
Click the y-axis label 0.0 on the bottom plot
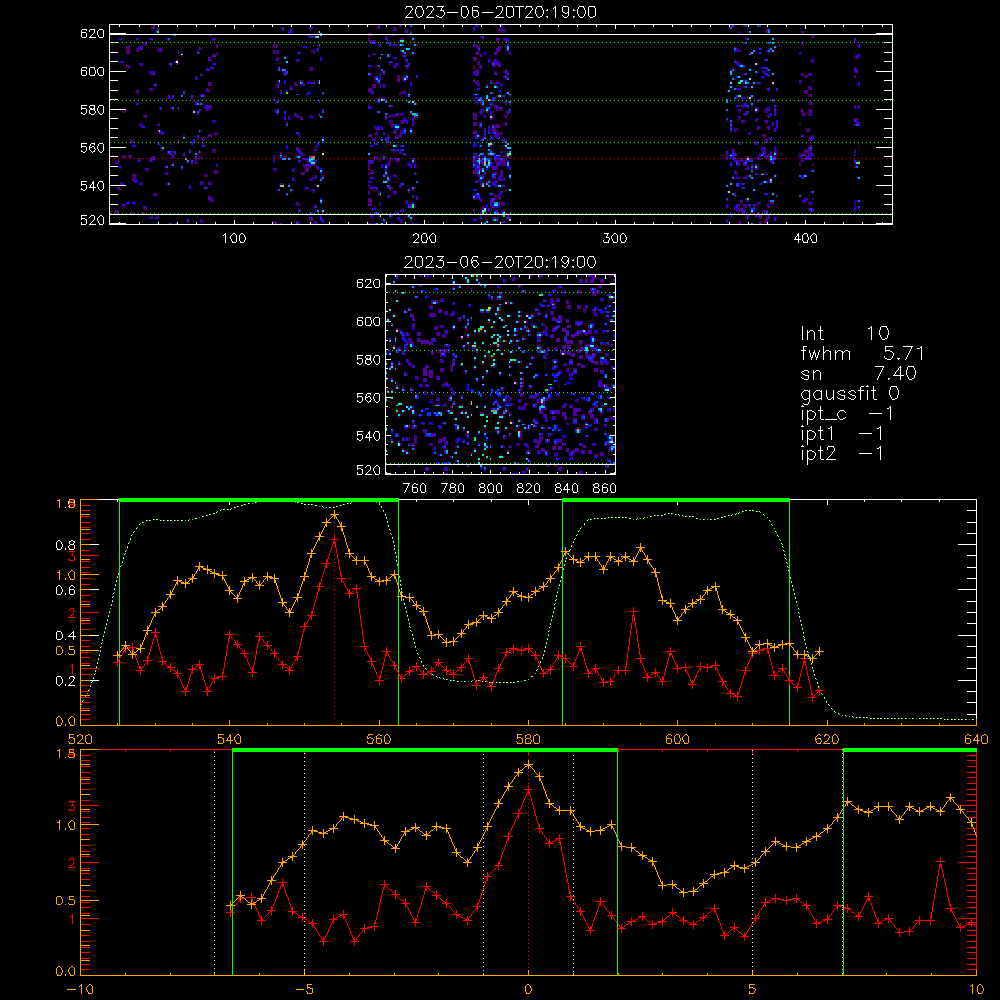(x=66, y=971)
